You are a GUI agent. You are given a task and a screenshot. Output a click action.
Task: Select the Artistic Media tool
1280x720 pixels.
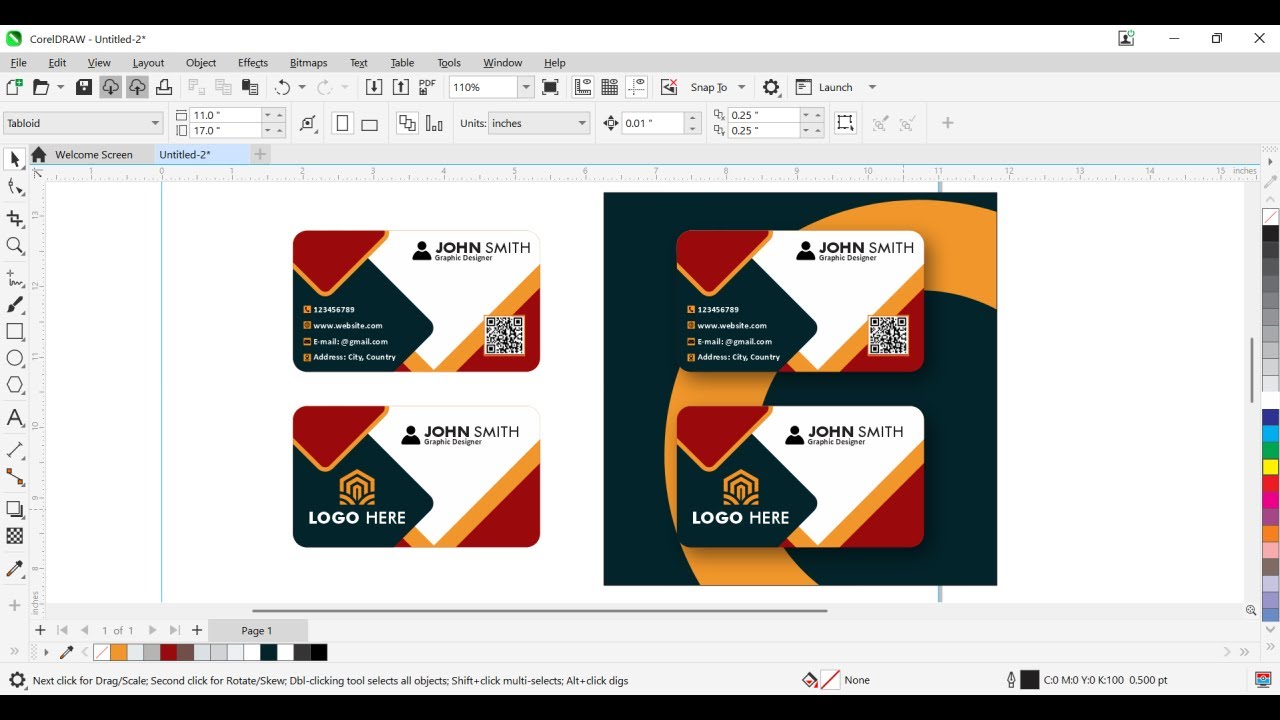(14, 305)
